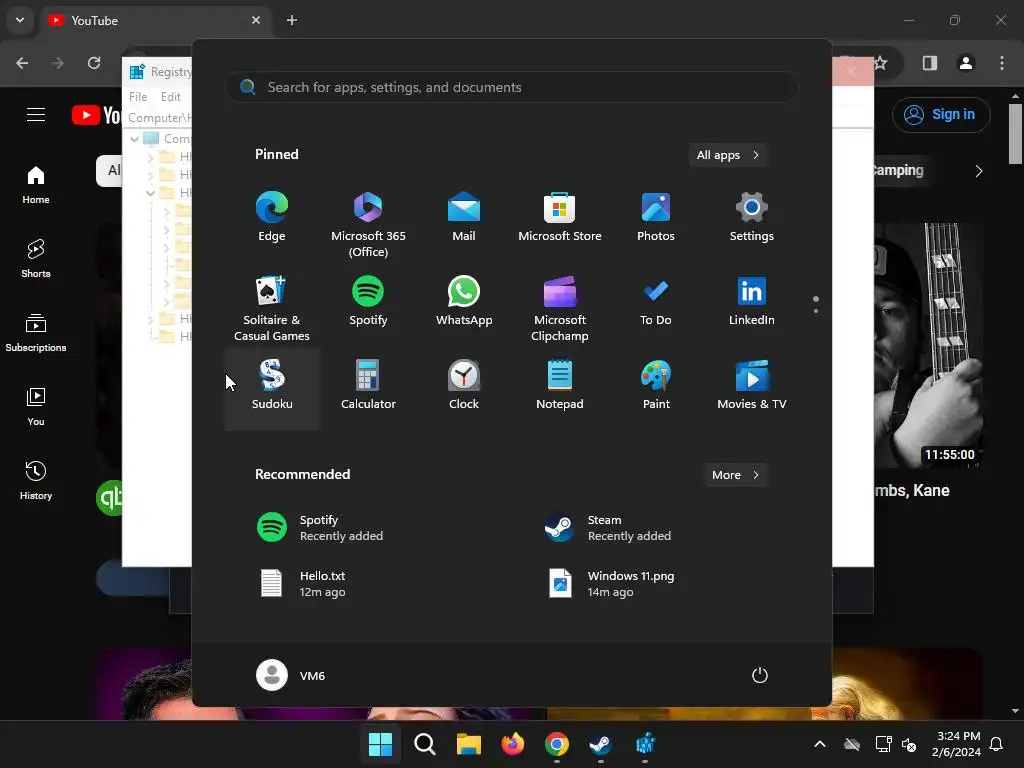Open YouTube Subscriptions

point(36,332)
